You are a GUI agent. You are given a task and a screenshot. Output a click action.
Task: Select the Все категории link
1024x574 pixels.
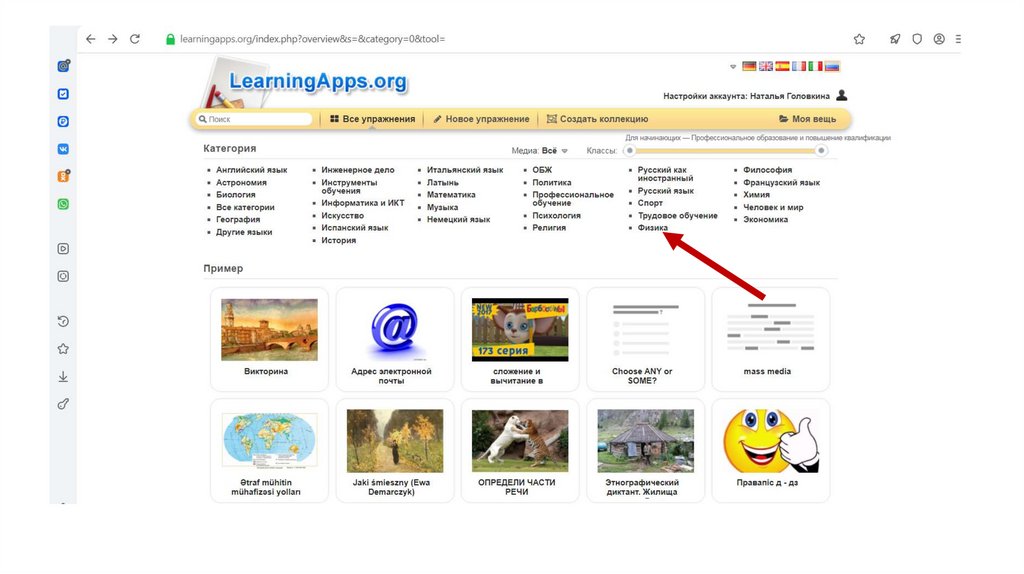tap(245, 207)
